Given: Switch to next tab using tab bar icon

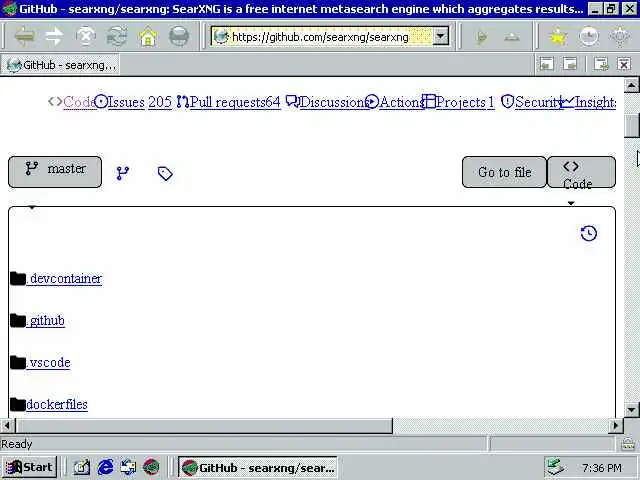Looking at the screenshot, I should (570, 64).
